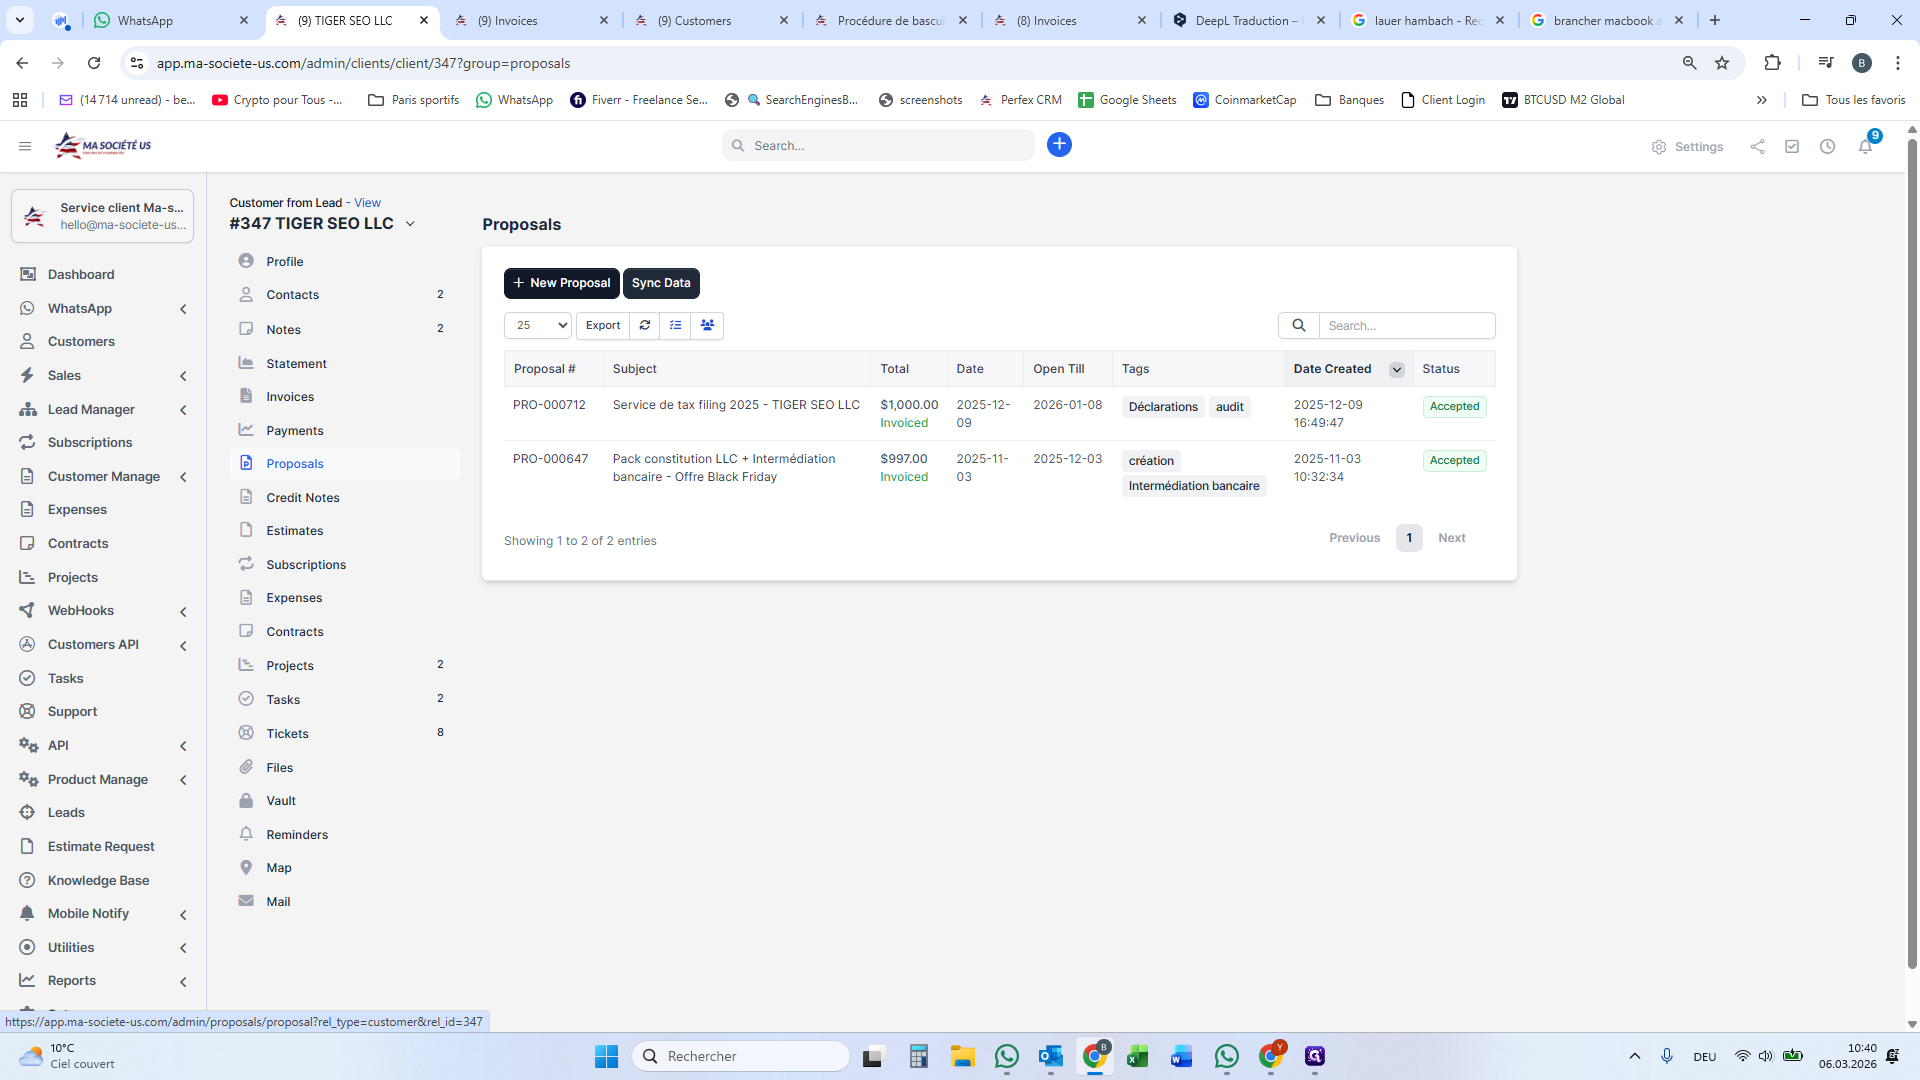Open proposal PRO-000712 link
The image size is (1920, 1080).
tap(549, 405)
